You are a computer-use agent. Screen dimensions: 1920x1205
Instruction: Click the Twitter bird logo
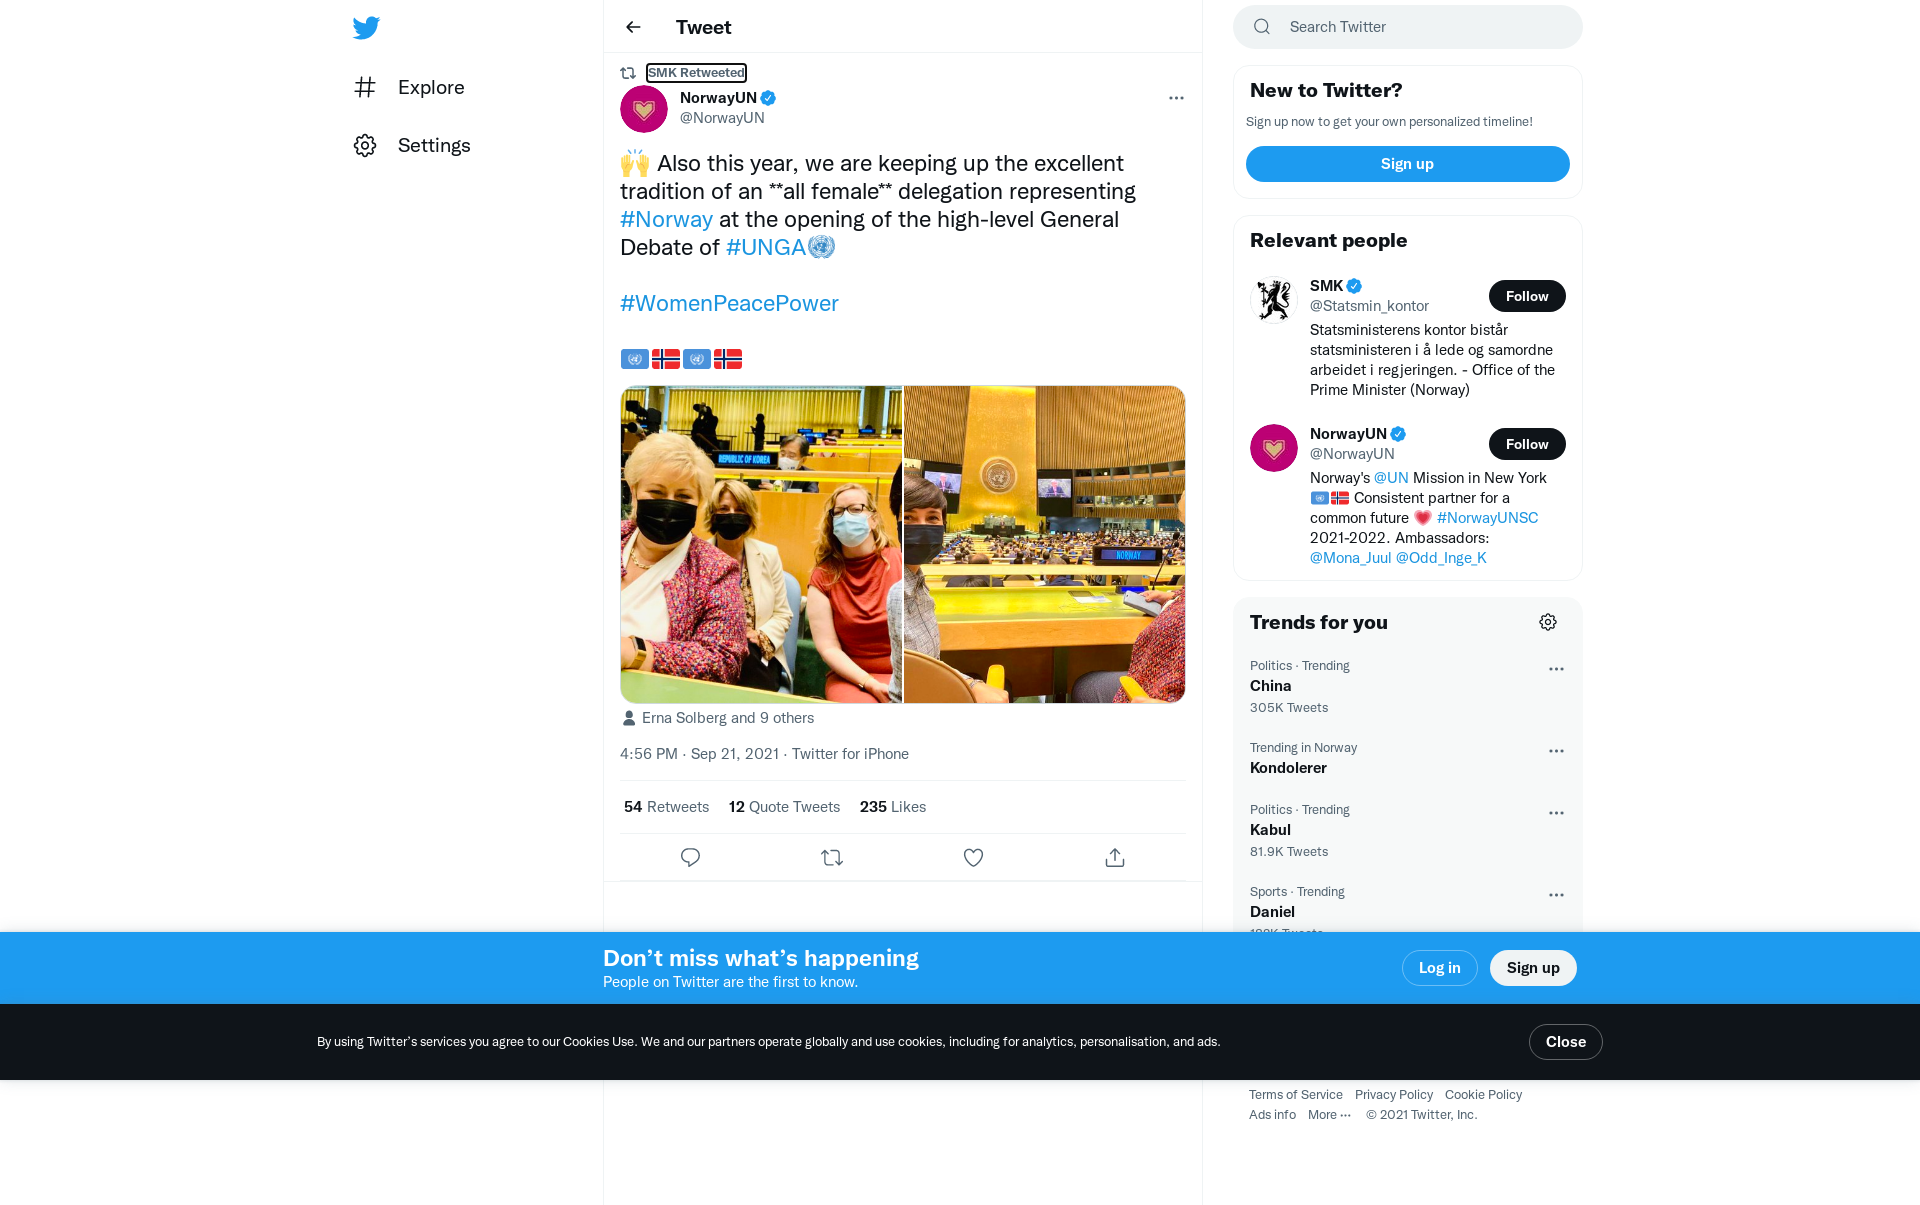(366, 28)
